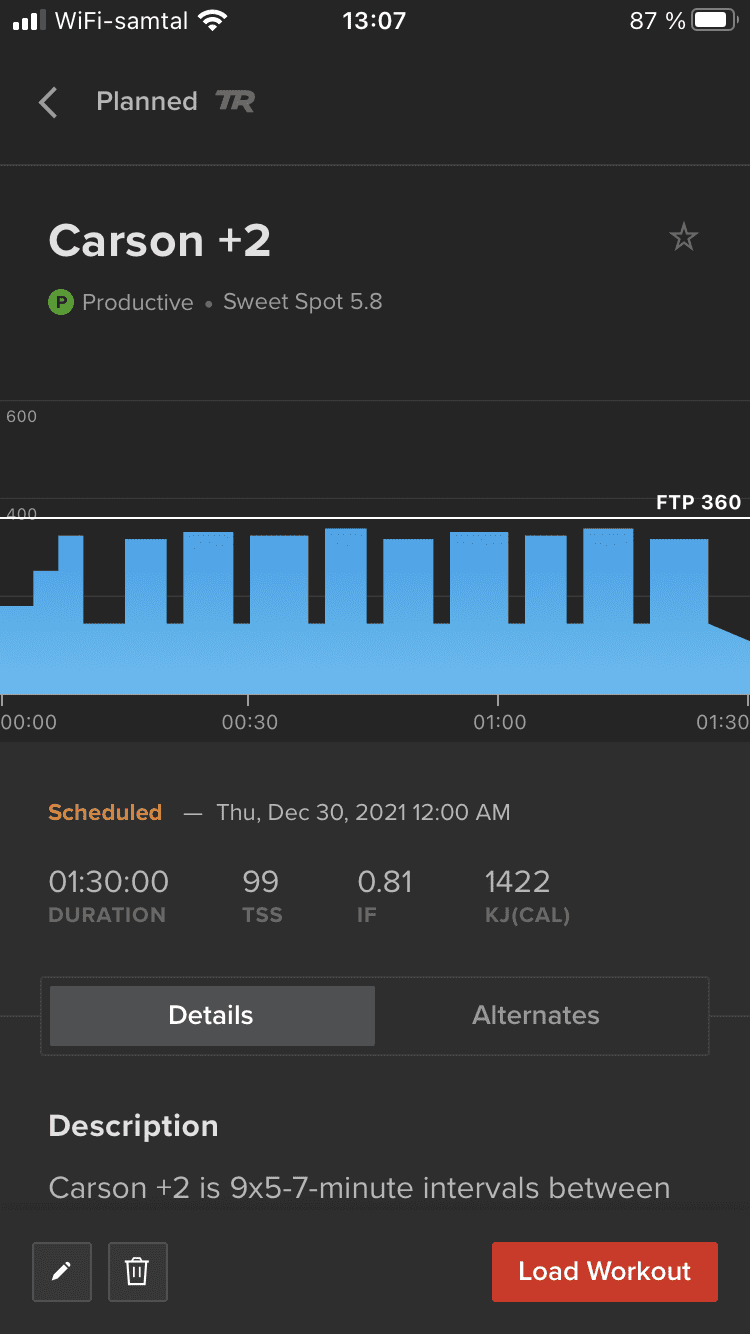Tap the Carson +2 workout title
Image resolution: width=750 pixels, height=1334 pixels.
(x=160, y=241)
